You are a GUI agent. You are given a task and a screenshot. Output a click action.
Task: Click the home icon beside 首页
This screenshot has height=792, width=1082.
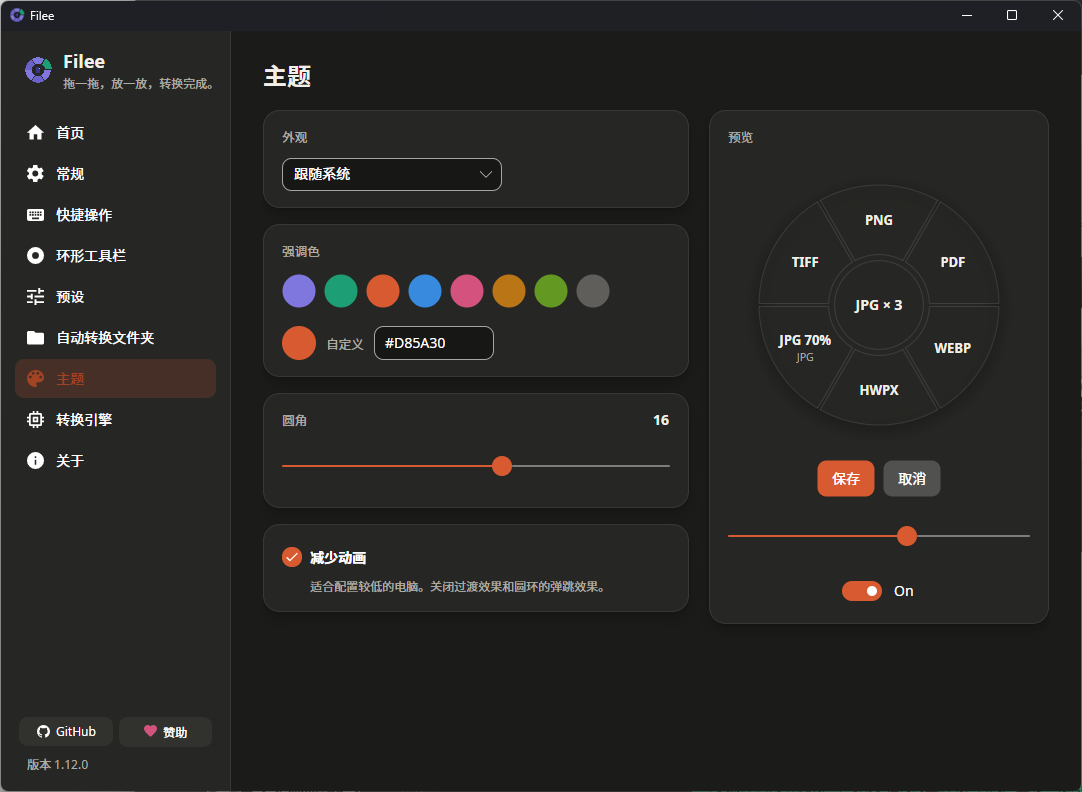(x=35, y=132)
